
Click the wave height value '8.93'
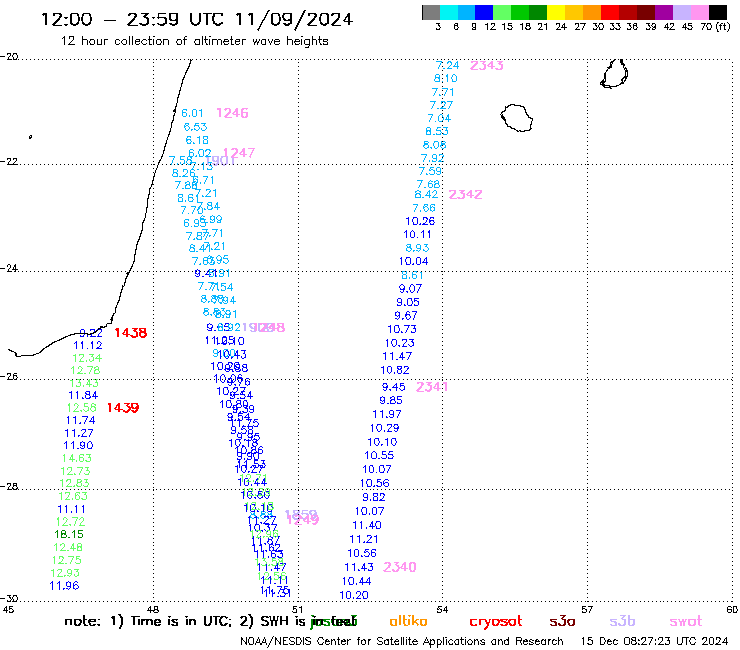[417, 248]
